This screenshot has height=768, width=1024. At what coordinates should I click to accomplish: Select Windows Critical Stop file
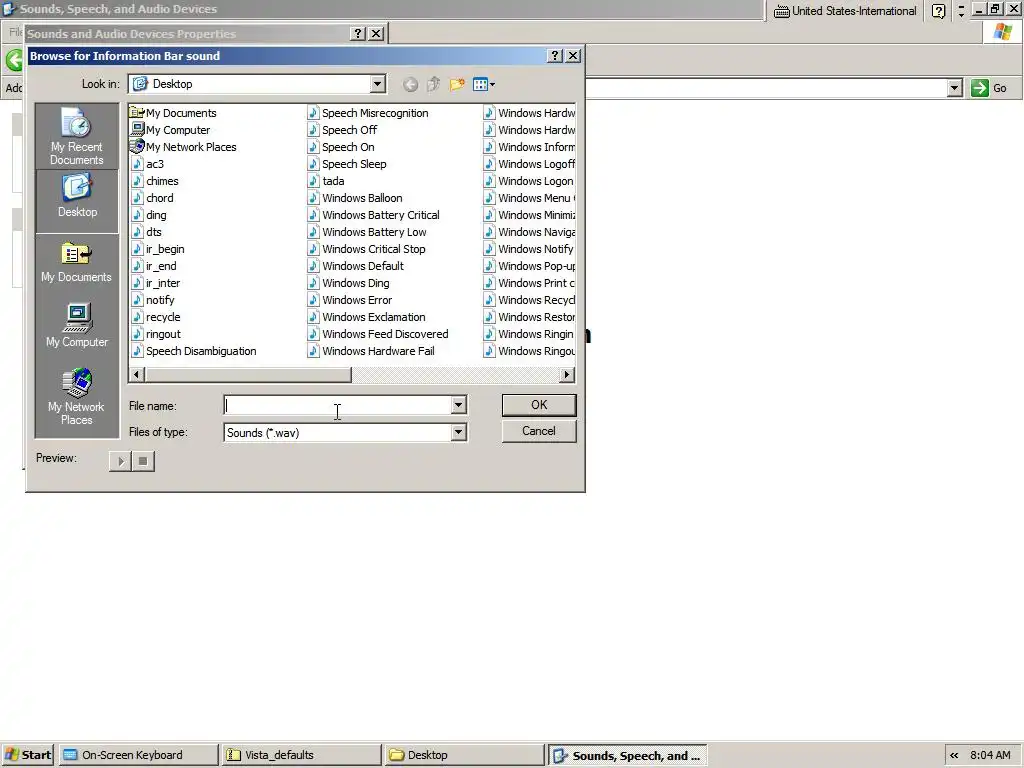point(366,249)
